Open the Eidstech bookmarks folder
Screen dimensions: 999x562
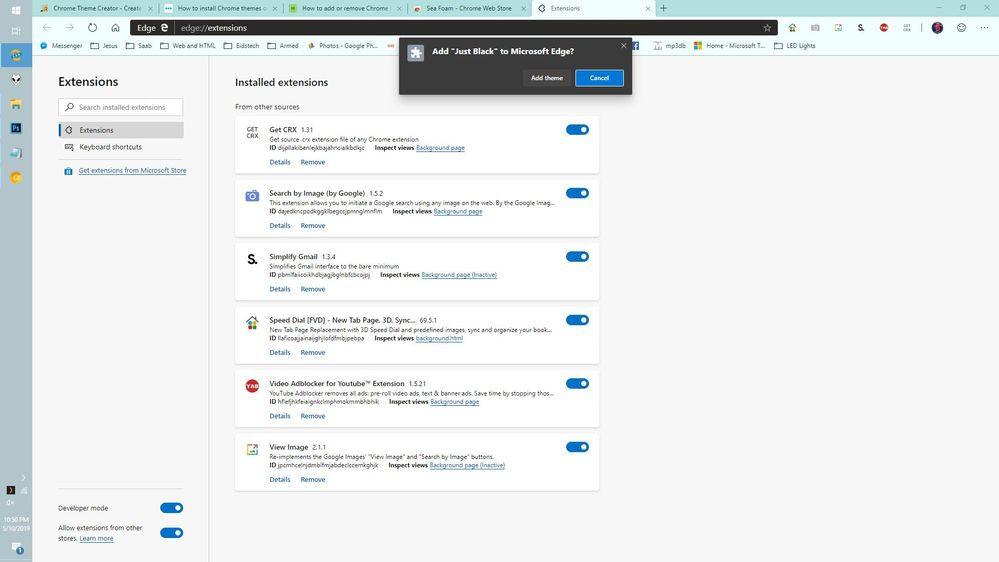pos(241,46)
